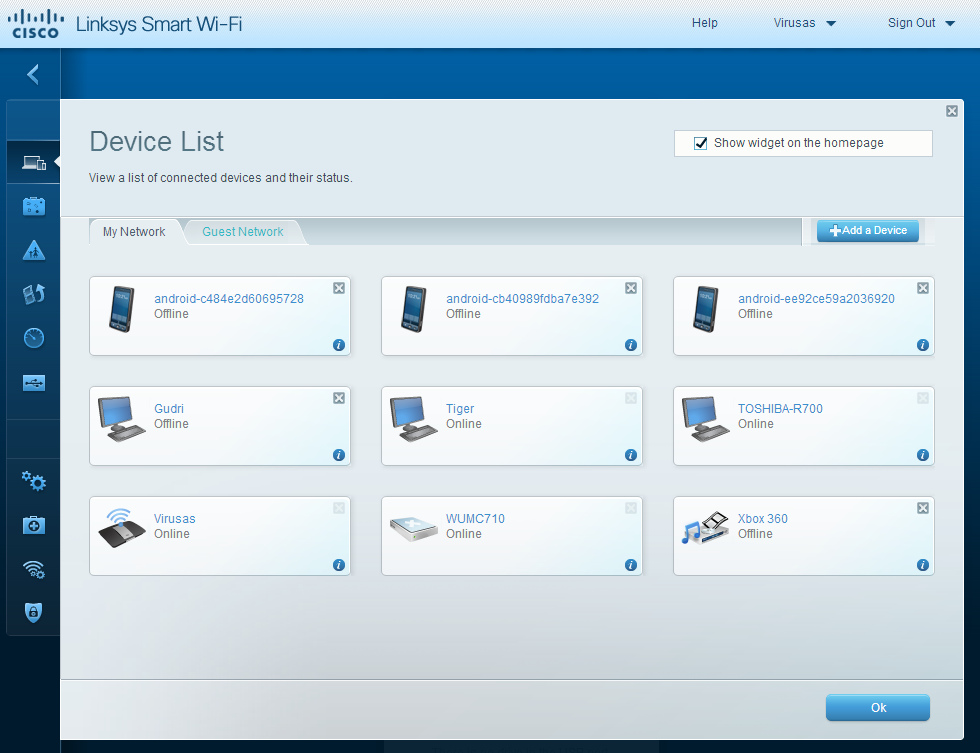Open Security shield sidebar icon
The height and width of the screenshot is (753, 980).
coord(34,612)
